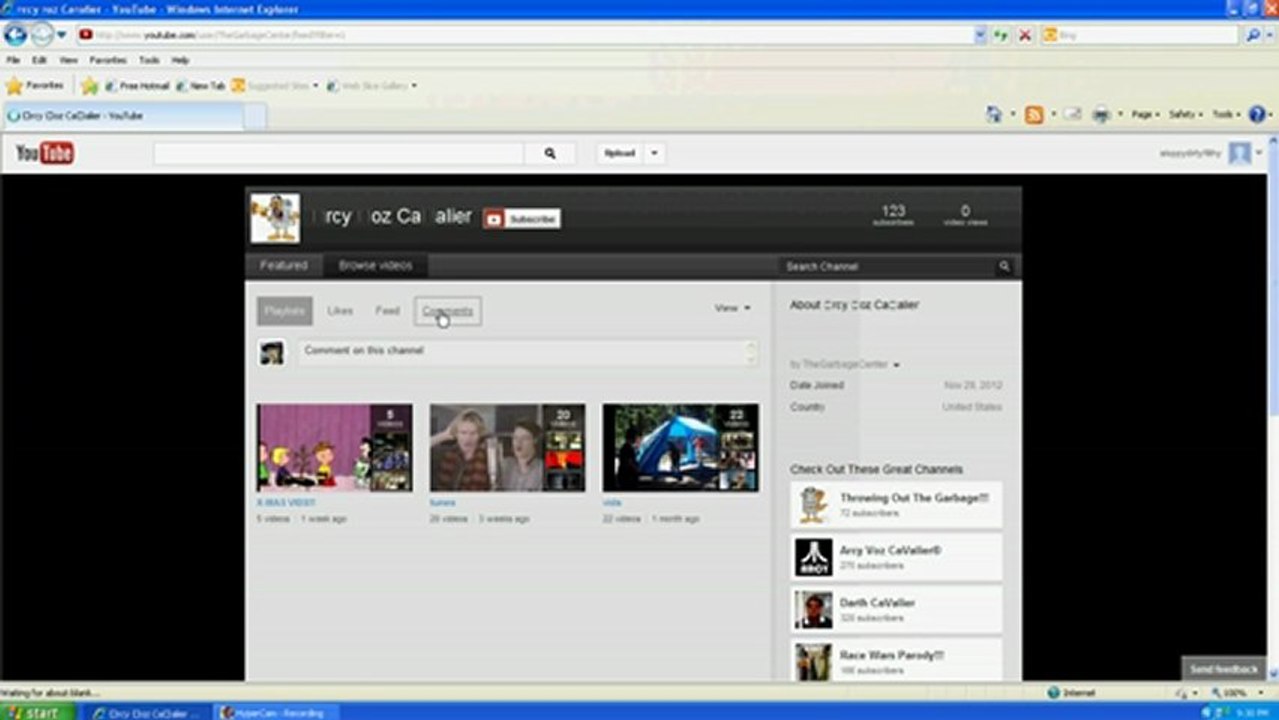Go back with the IE back arrow
Image resolution: width=1279 pixels, height=720 pixels.
point(14,35)
